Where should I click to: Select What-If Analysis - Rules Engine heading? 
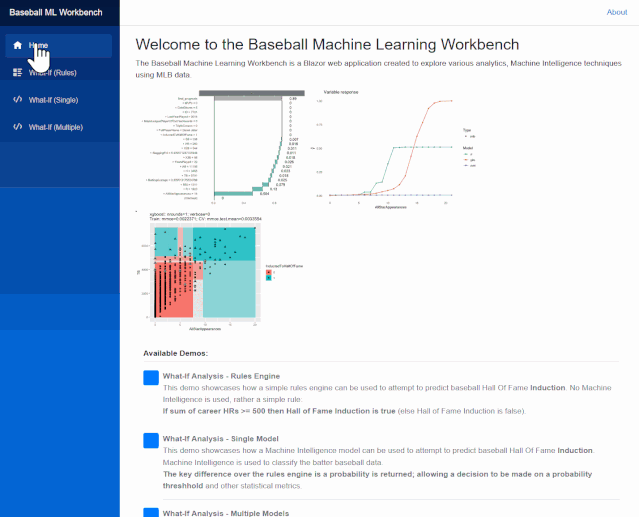tap(221, 376)
